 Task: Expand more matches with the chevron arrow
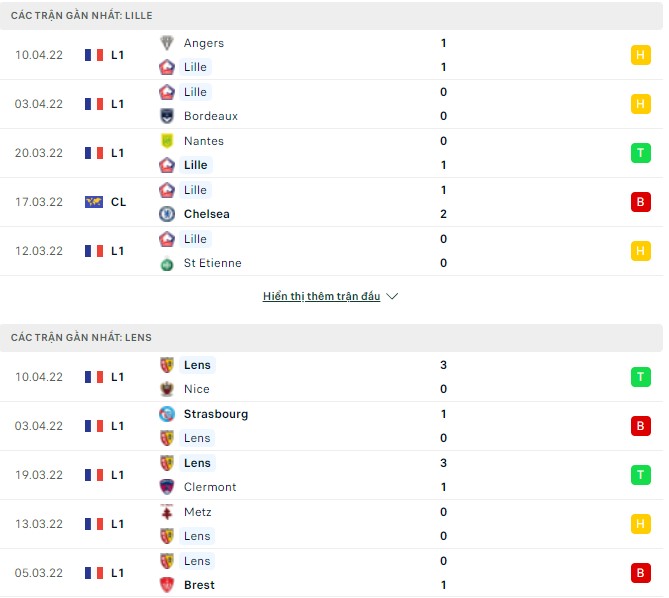[392, 297]
